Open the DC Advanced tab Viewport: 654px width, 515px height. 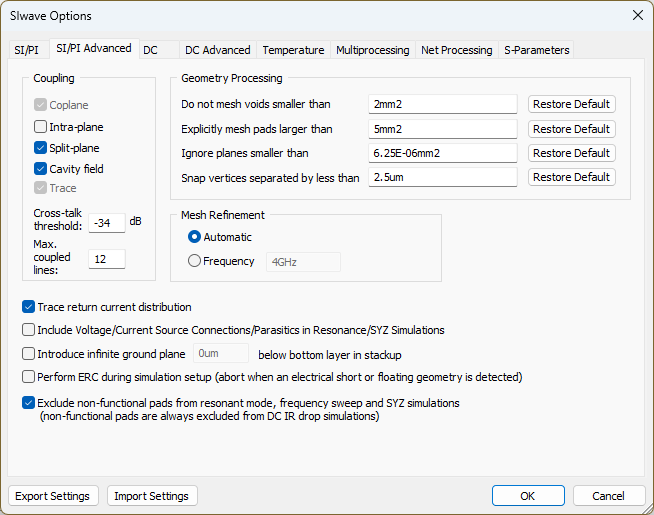point(218,50)
